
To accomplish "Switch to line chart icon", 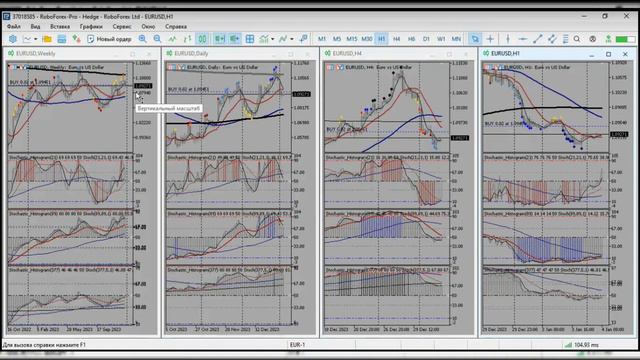I will (172, 39).
